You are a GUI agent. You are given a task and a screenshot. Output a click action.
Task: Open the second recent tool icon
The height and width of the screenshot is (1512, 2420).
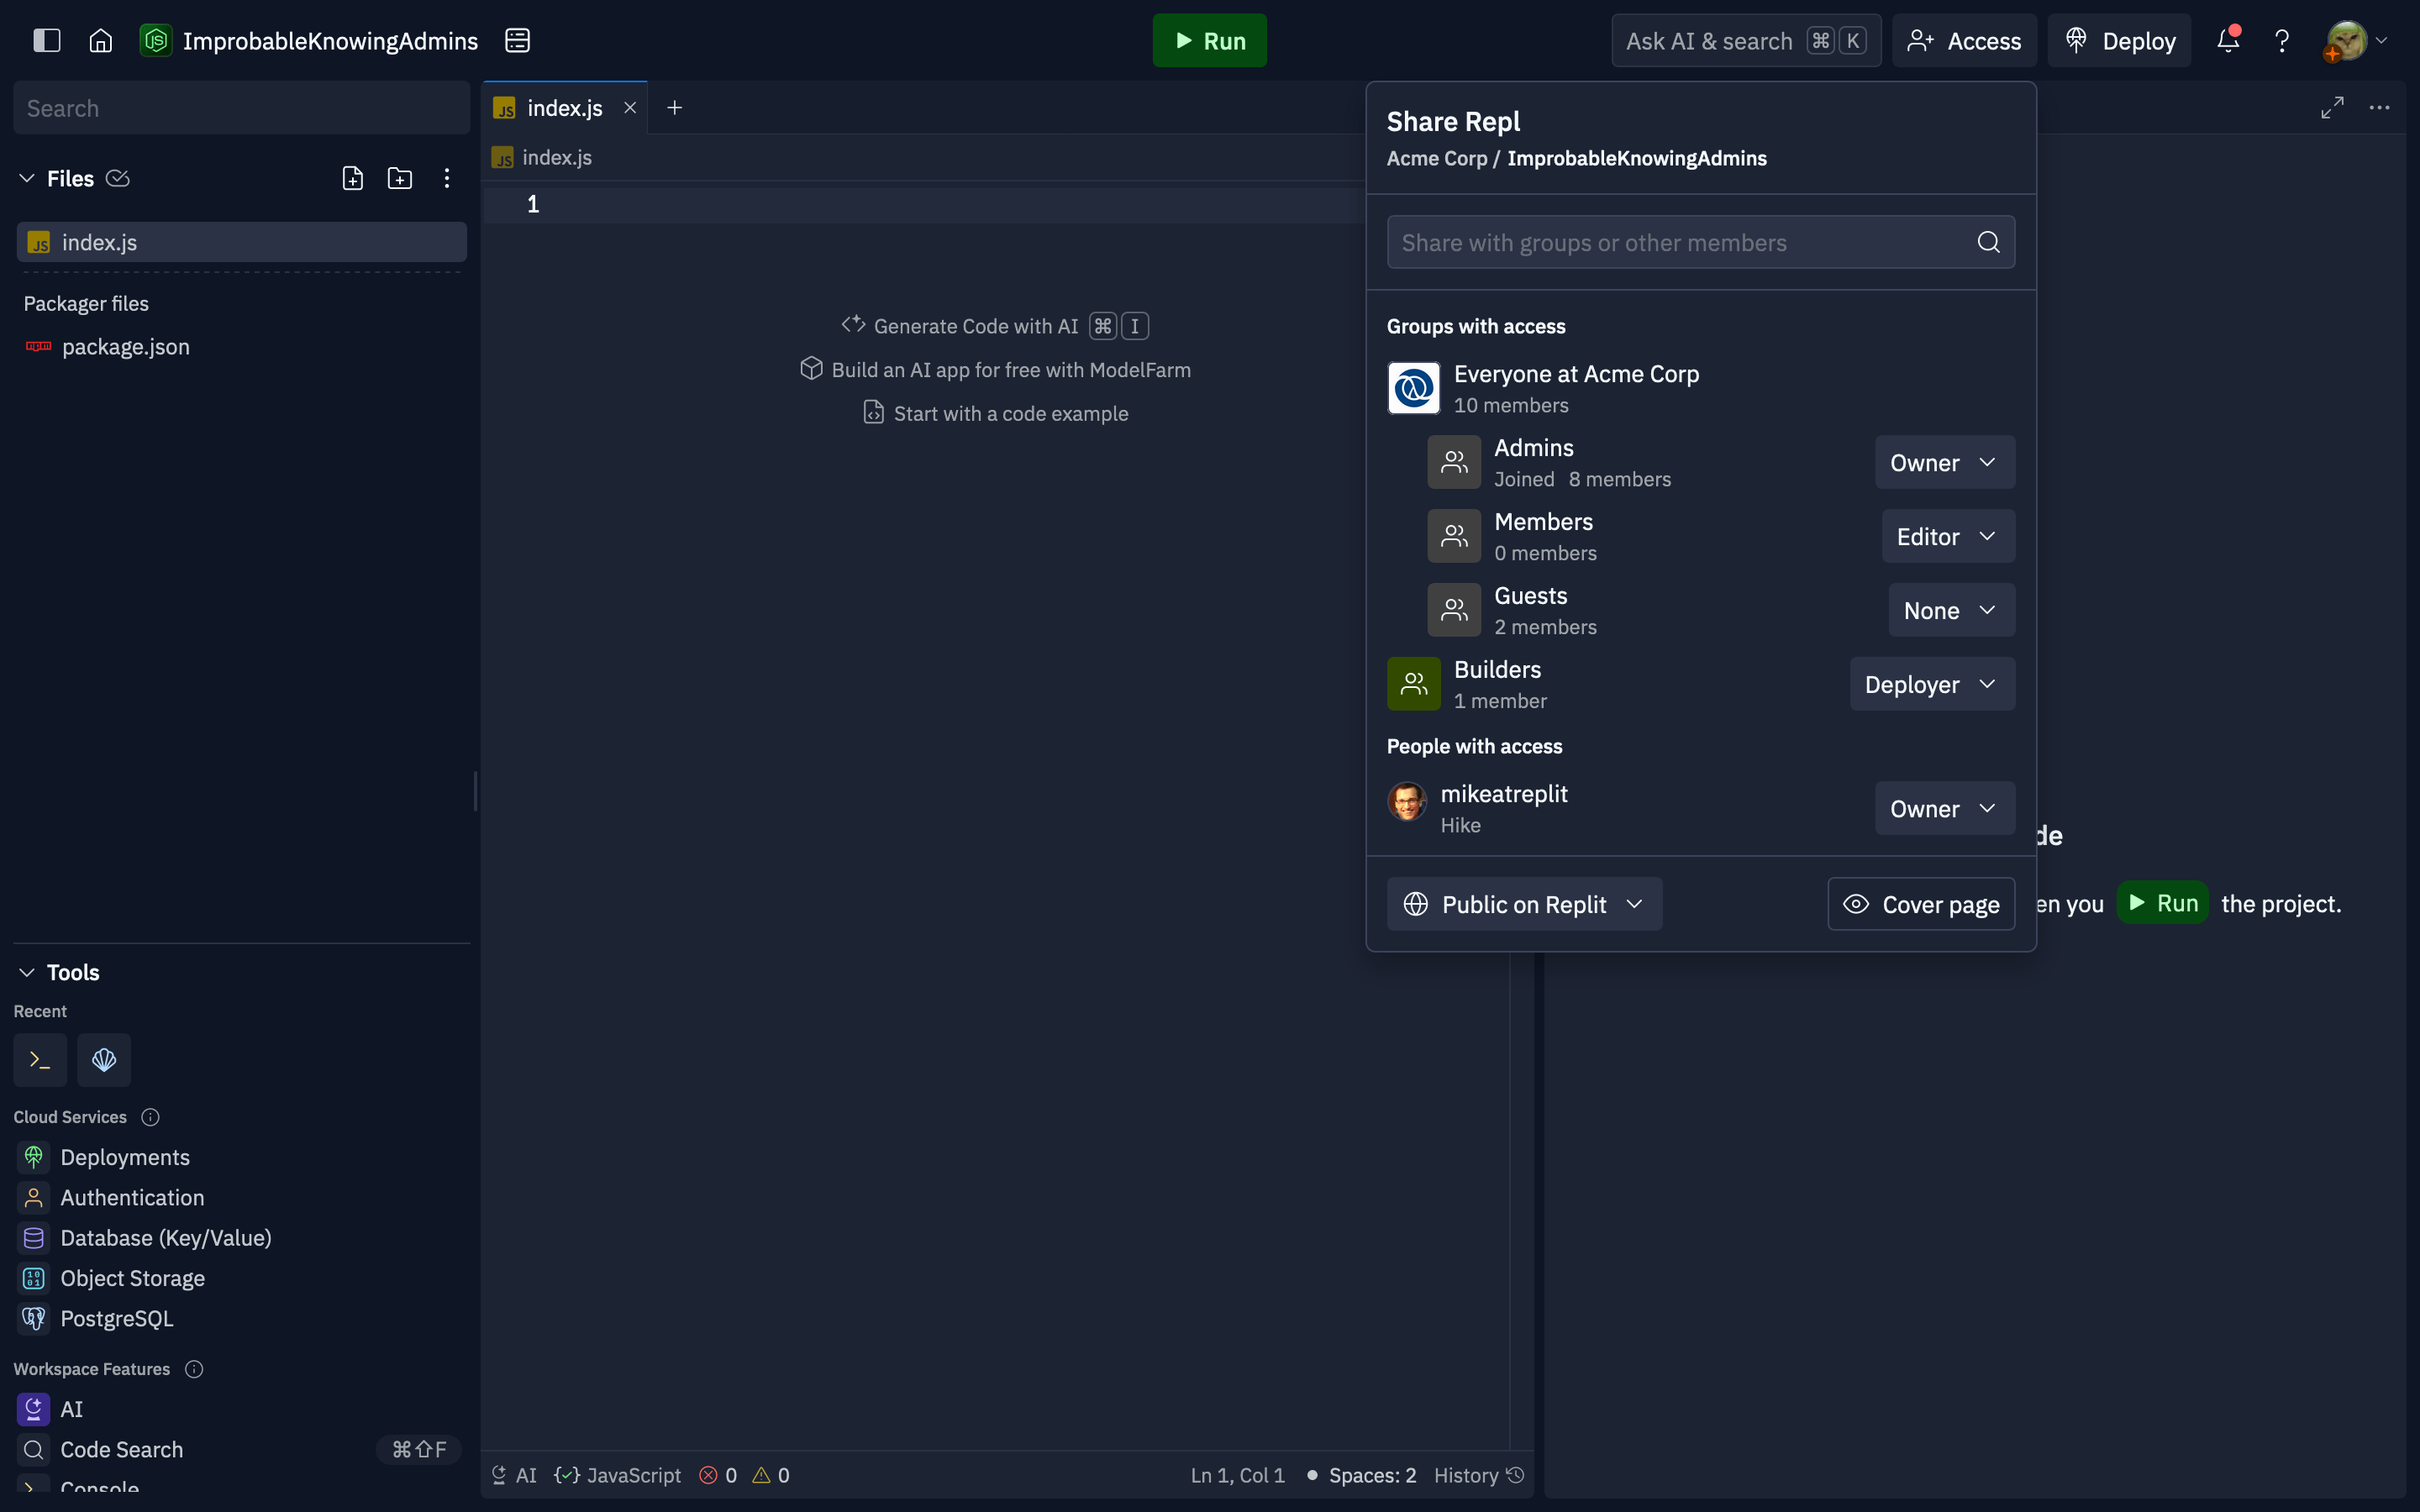pos(104,1059)
